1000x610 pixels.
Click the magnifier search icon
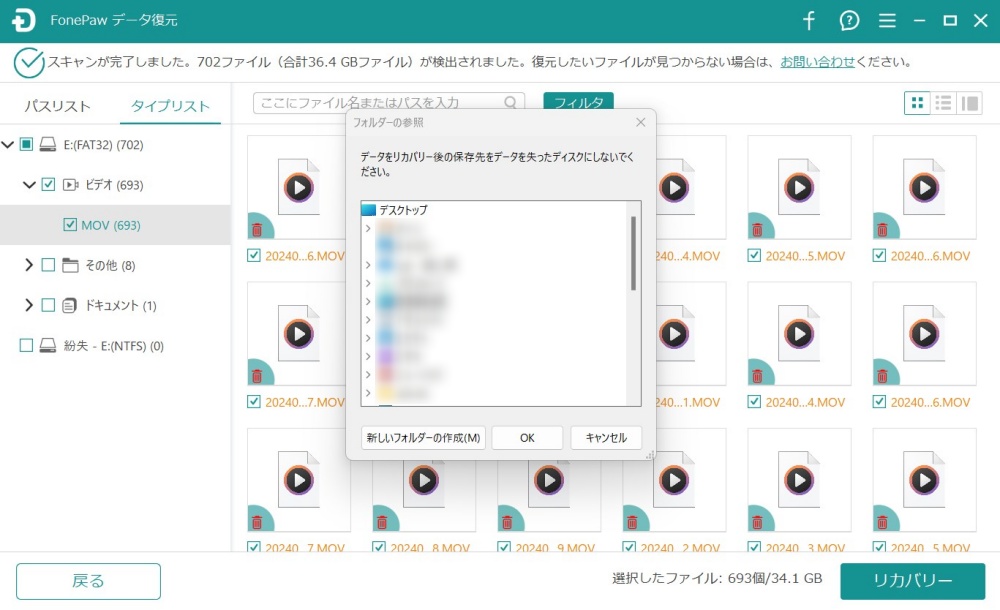[510, 102]
